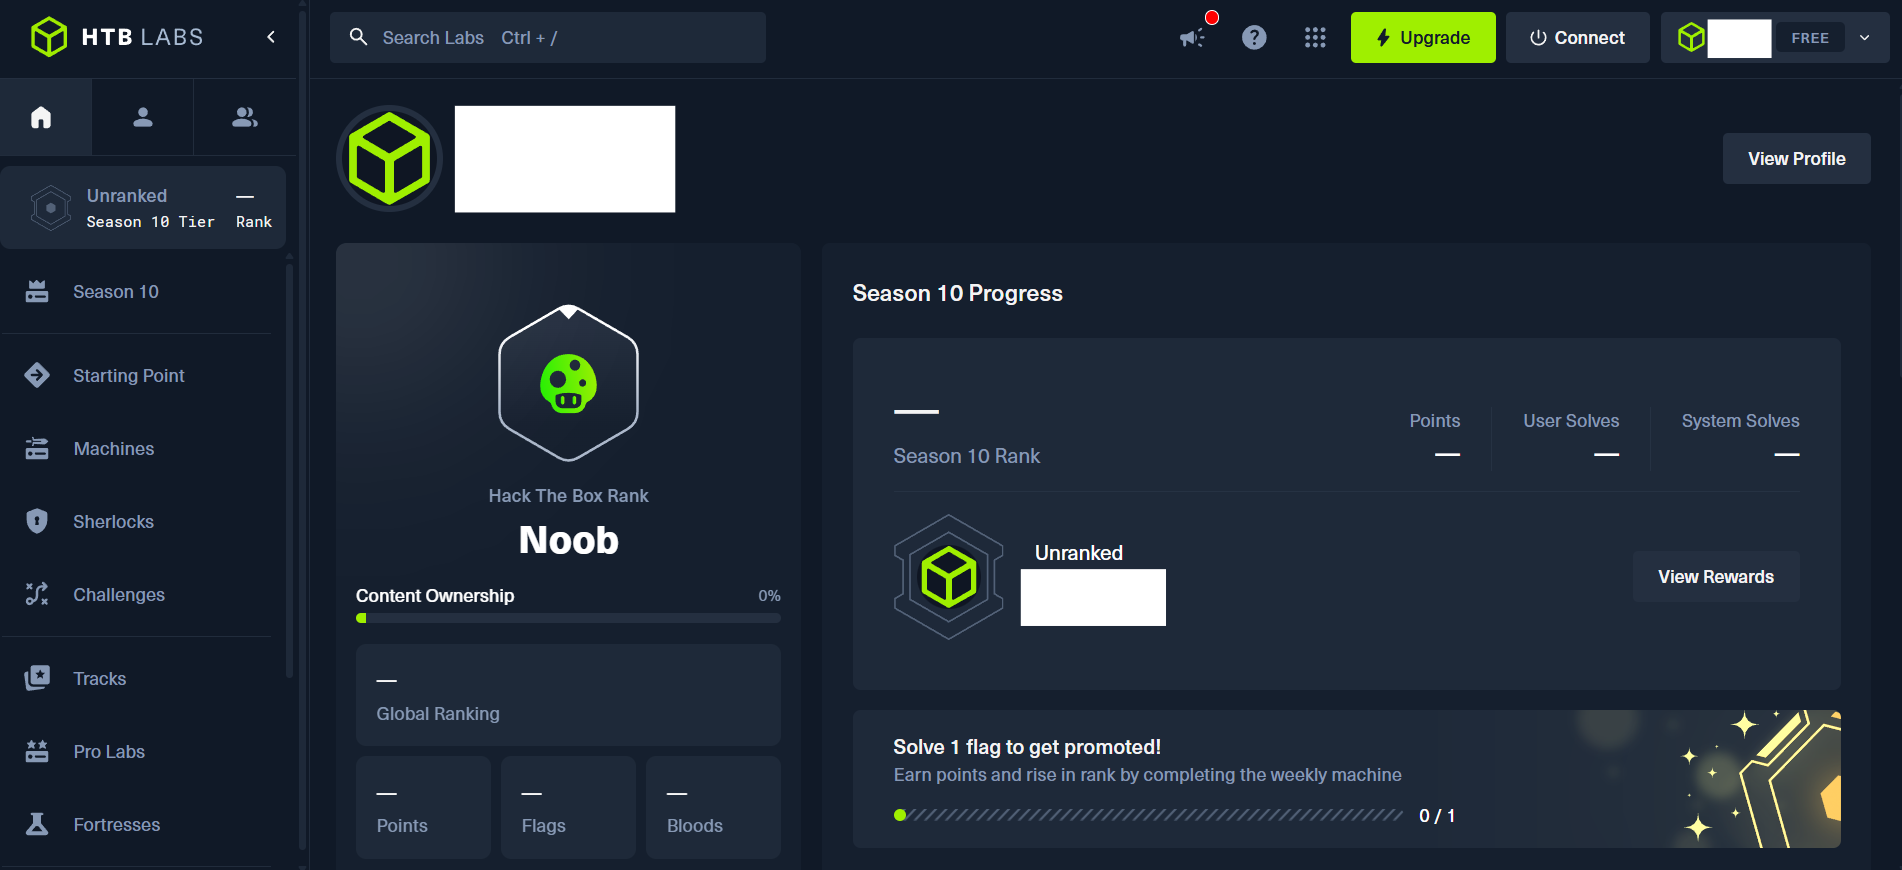Screen dimensions: 1902x870
Task: Click the Sherlocks shield icon
Action: (37, 521)
